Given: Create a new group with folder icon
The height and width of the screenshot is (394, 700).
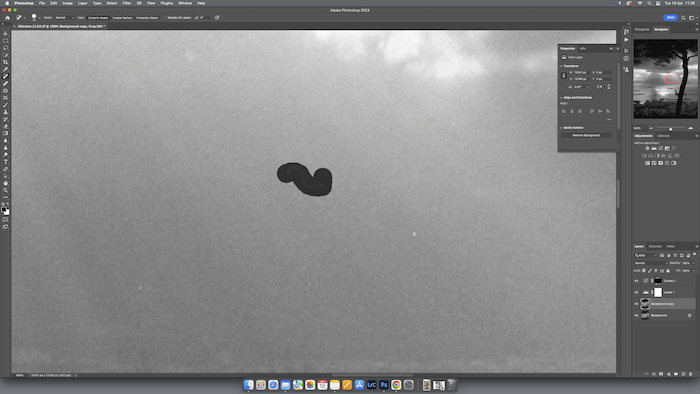Looking at the screenshot, I should pos(676,374).
